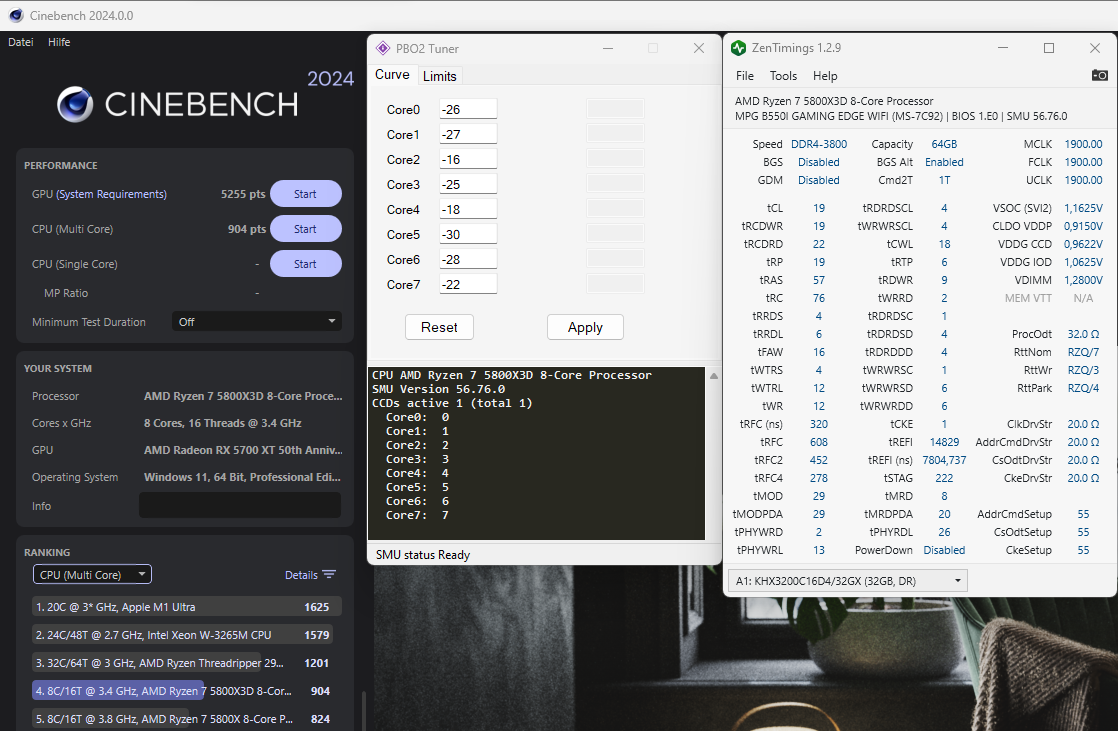The height and width of the screenshot is (731, 1118).
Task: Open the Hilfe menu in Cinebench
Action: click(59, 42)
